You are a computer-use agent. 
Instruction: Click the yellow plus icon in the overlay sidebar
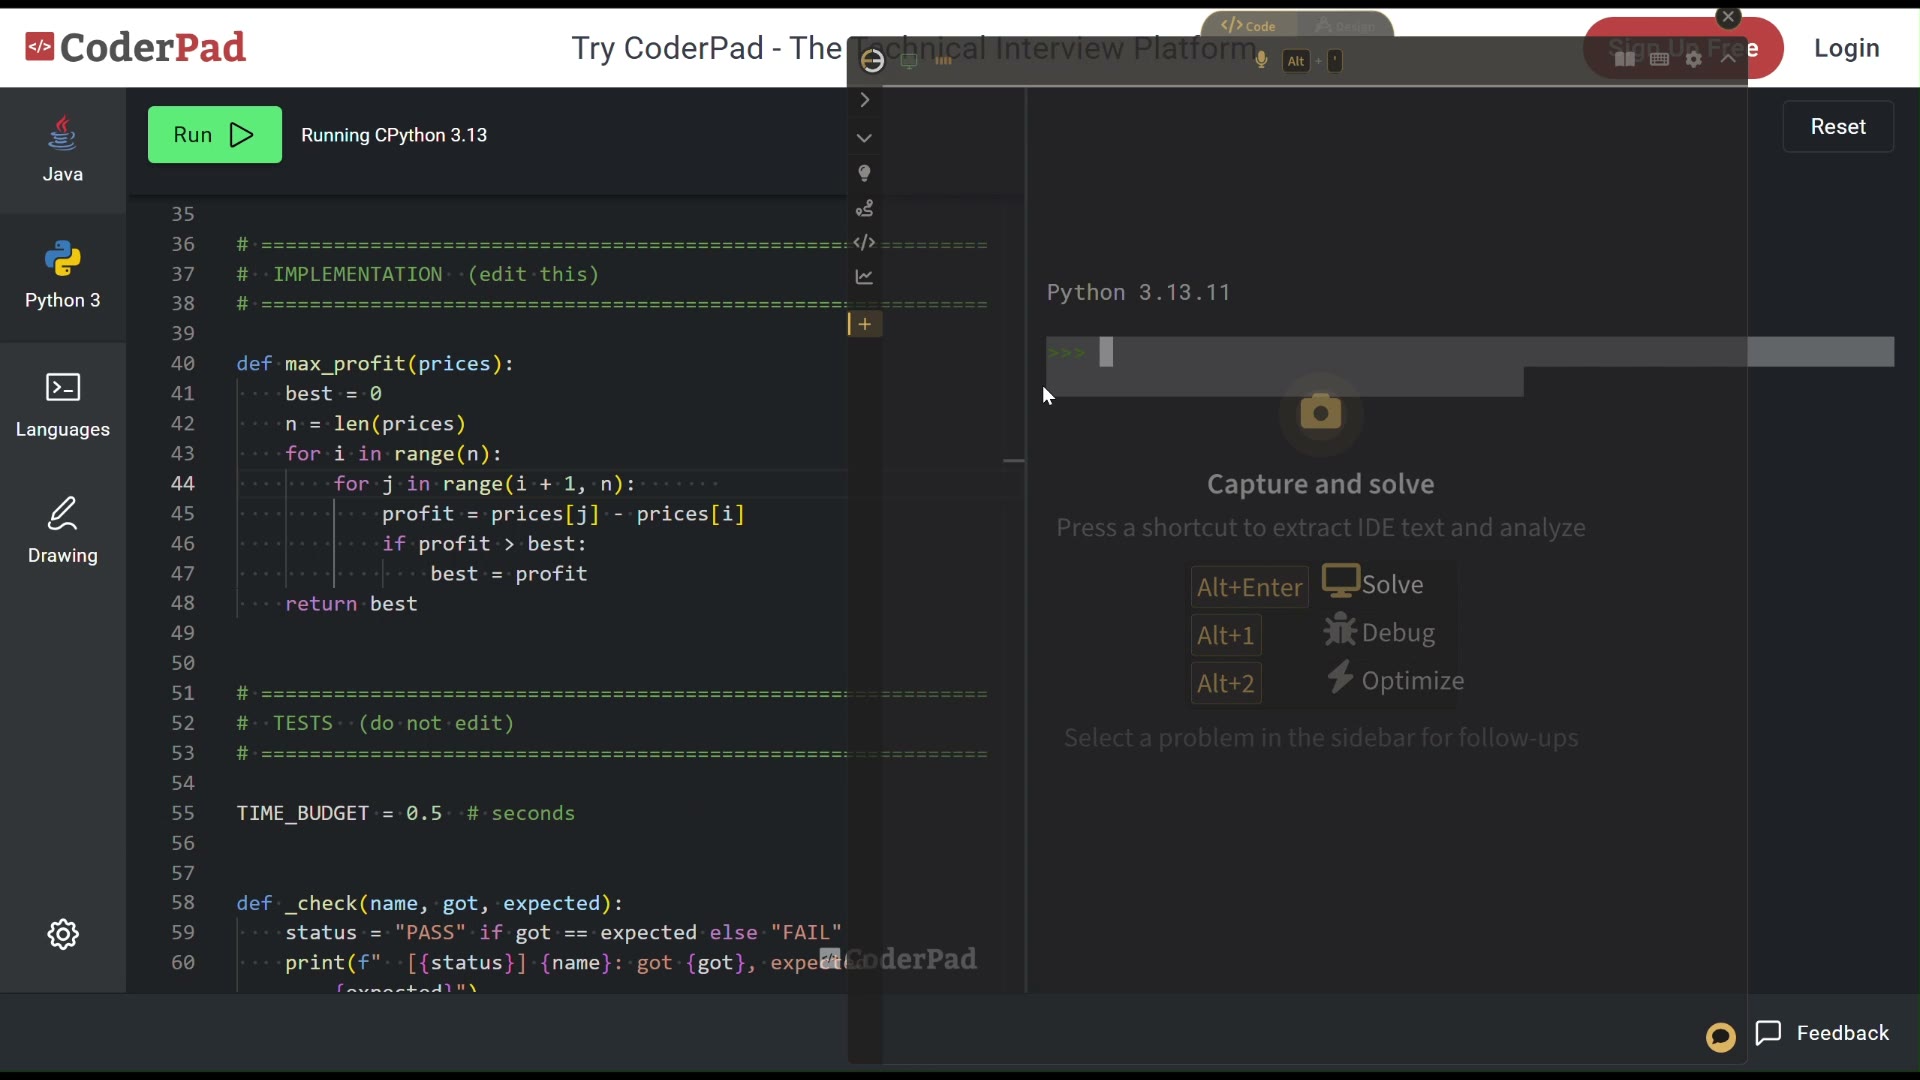point(865,324)
